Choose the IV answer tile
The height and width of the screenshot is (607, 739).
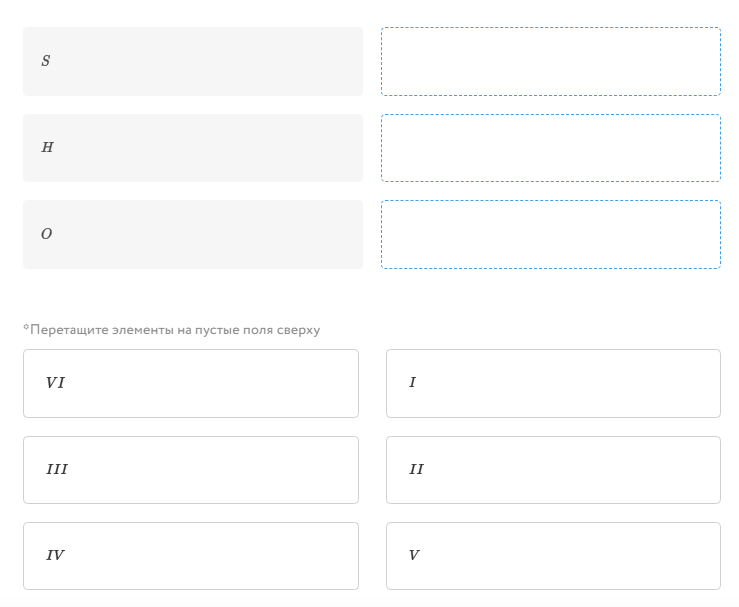190,556
